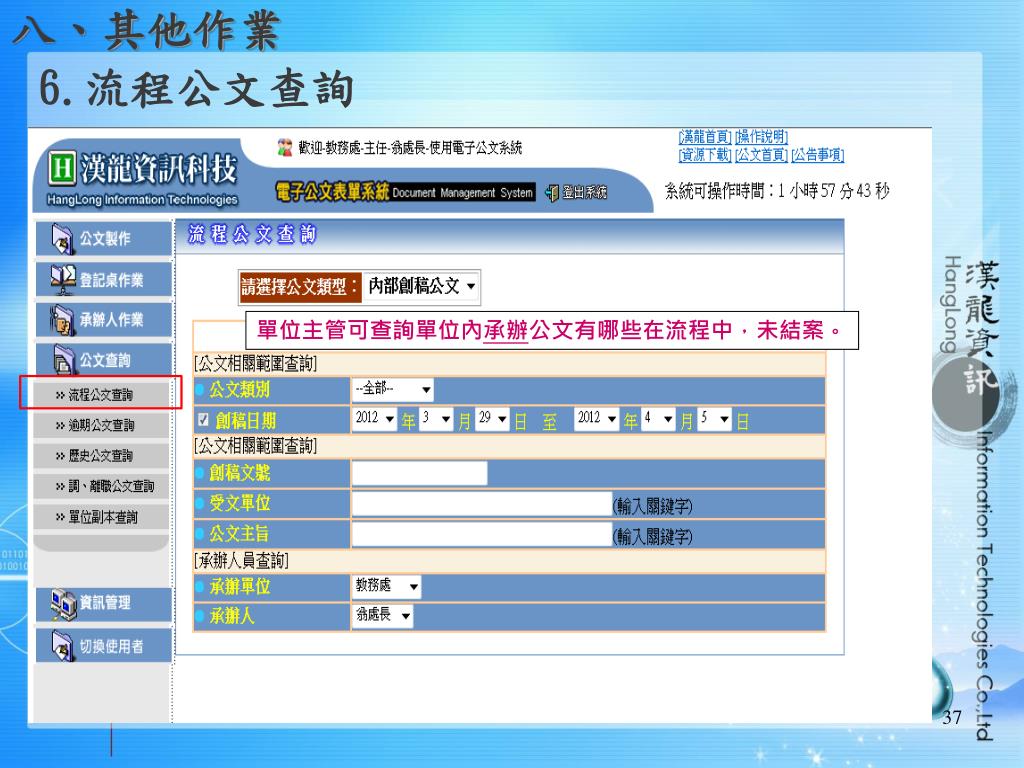
Task: Select 歷史公文查詢 in the sidebar
Action: click(x=101, y=456)
